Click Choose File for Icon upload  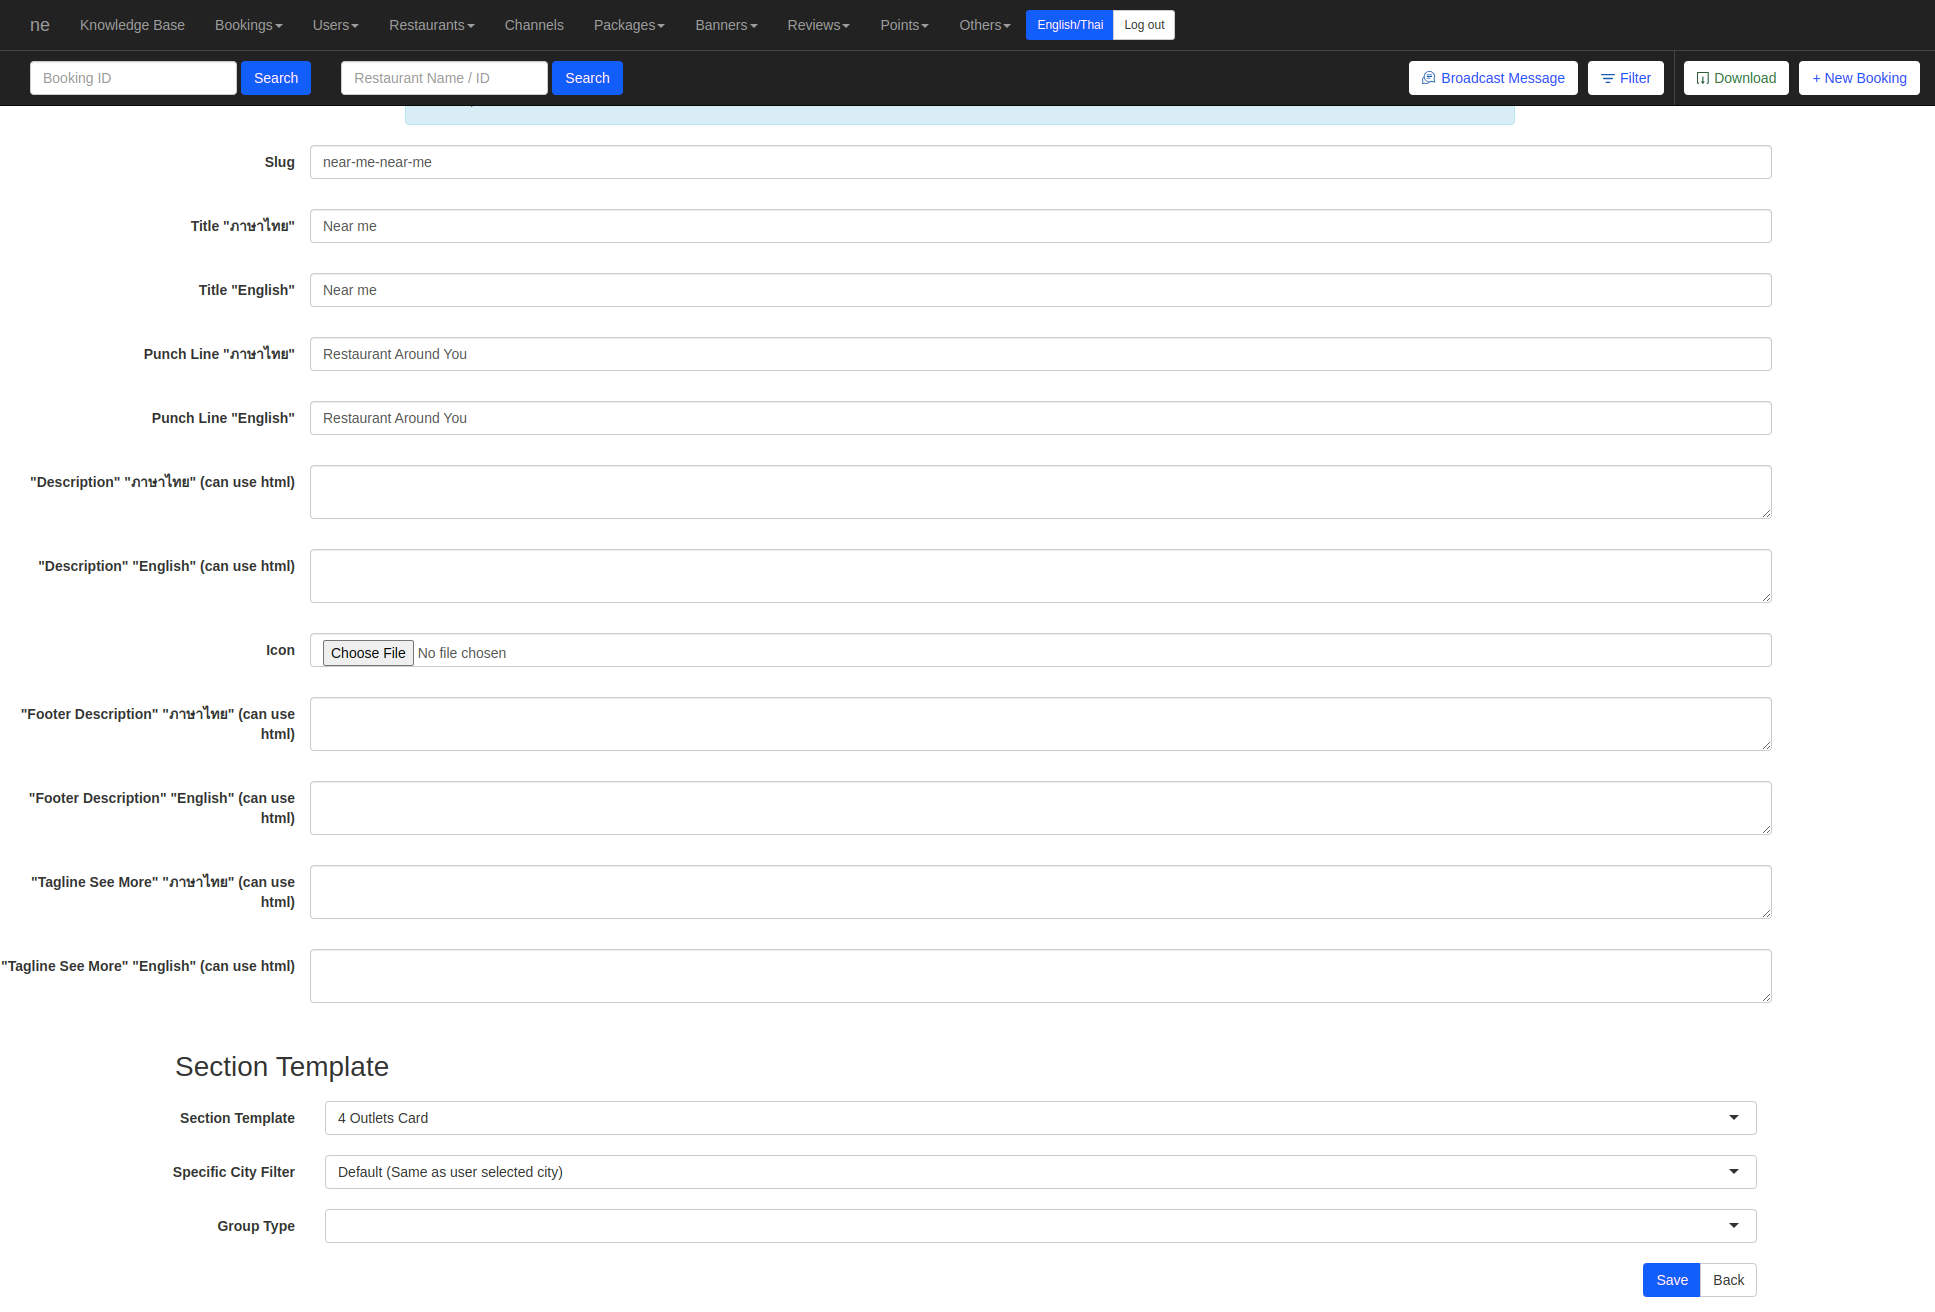368,653
